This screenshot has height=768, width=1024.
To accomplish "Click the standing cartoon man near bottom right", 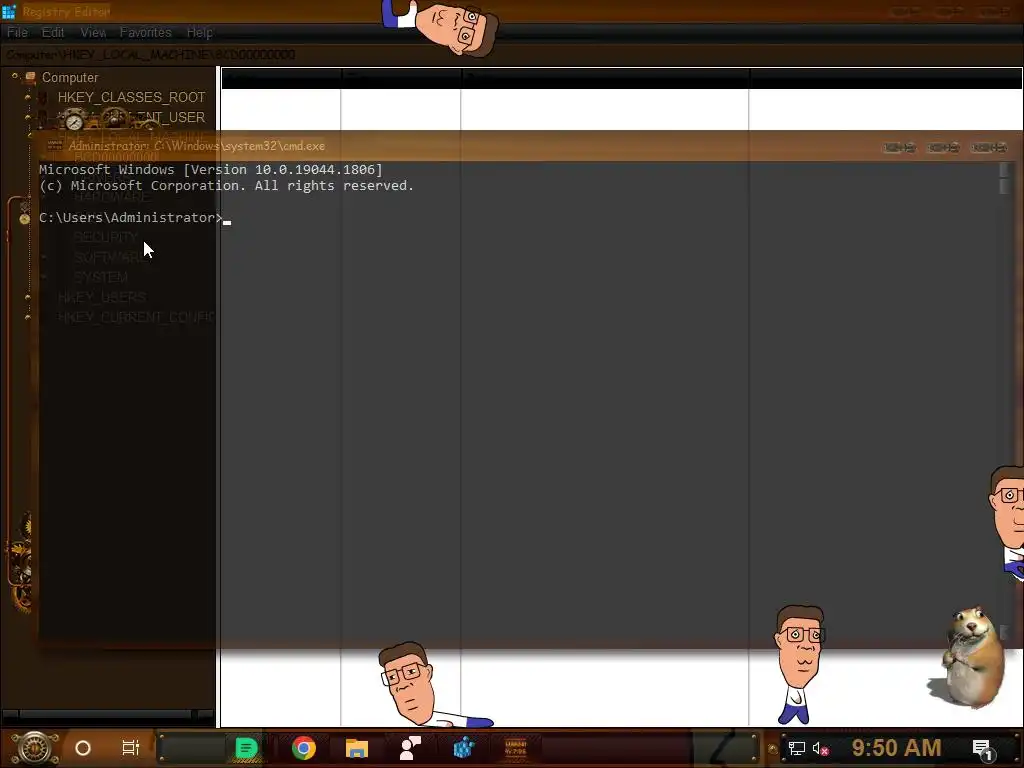I will [799, 664].
